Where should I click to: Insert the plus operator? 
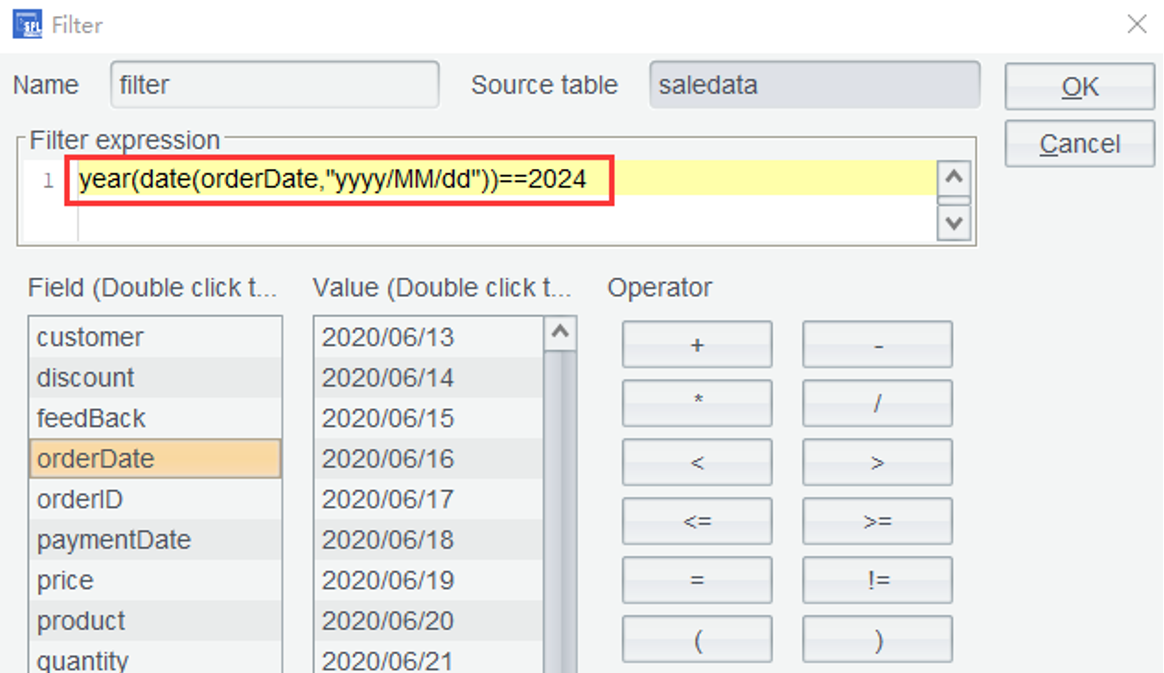point(697,345)
